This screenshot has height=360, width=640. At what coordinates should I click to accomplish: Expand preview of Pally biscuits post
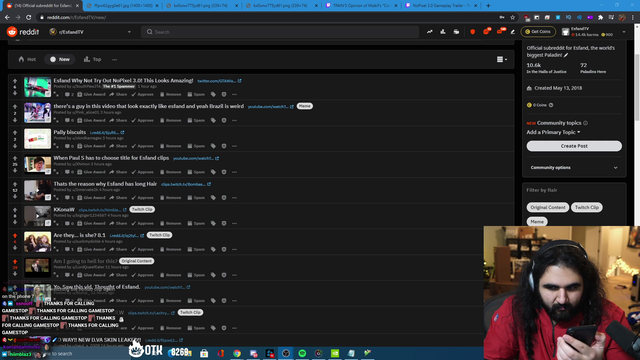tap(56, 146)
